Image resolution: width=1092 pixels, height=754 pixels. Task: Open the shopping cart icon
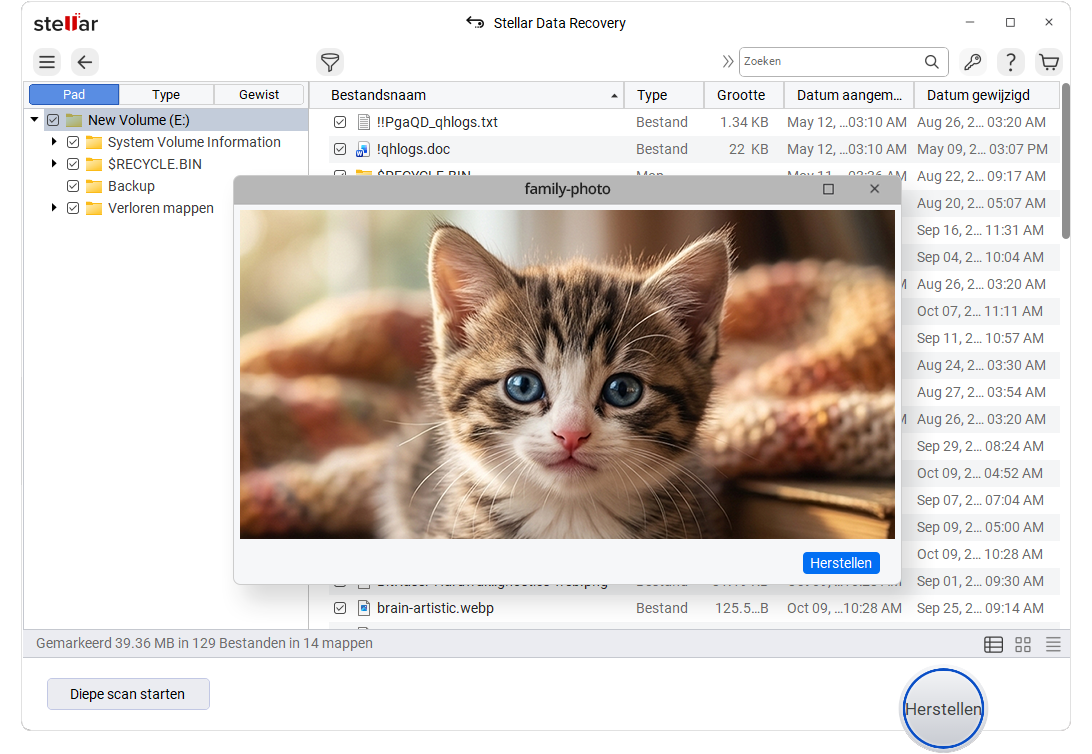point(1048,62)
